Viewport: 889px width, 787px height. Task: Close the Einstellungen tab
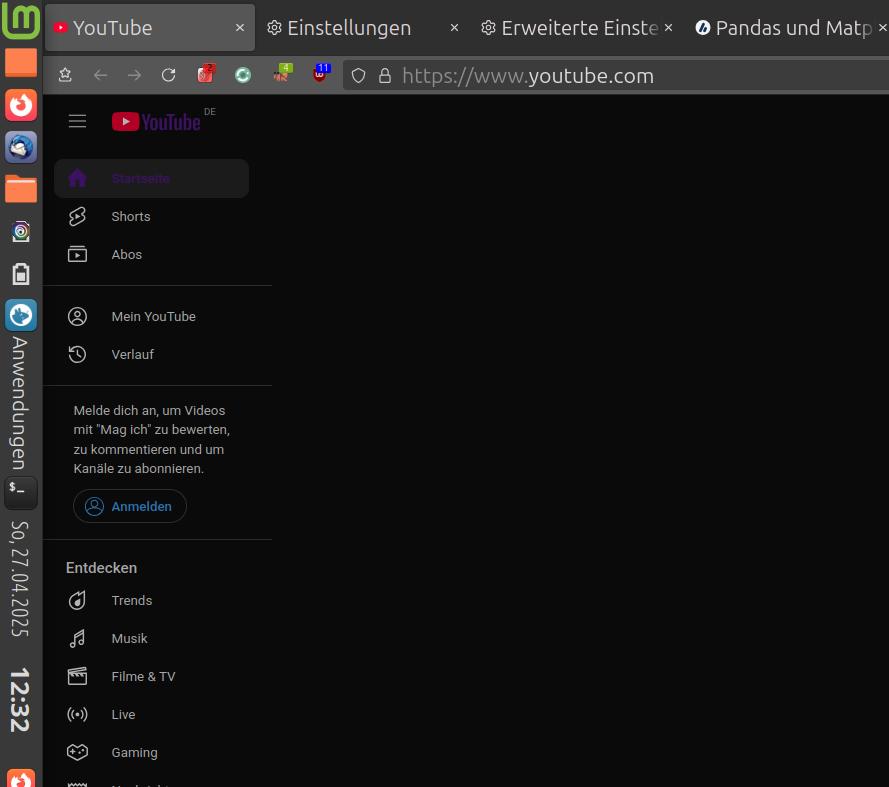454,28
